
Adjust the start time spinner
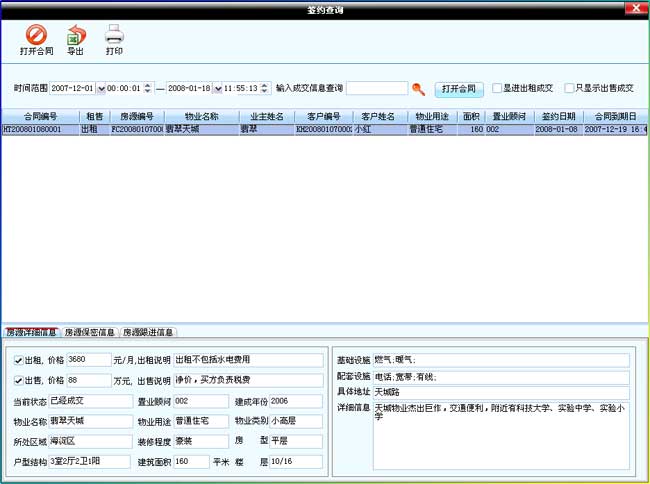(x=148, y=88)
